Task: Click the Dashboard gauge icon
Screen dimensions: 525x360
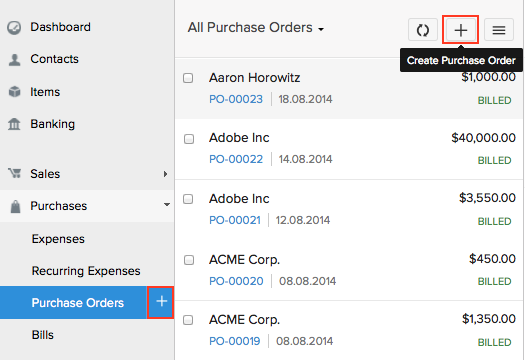Action: (x=14, y=28)
